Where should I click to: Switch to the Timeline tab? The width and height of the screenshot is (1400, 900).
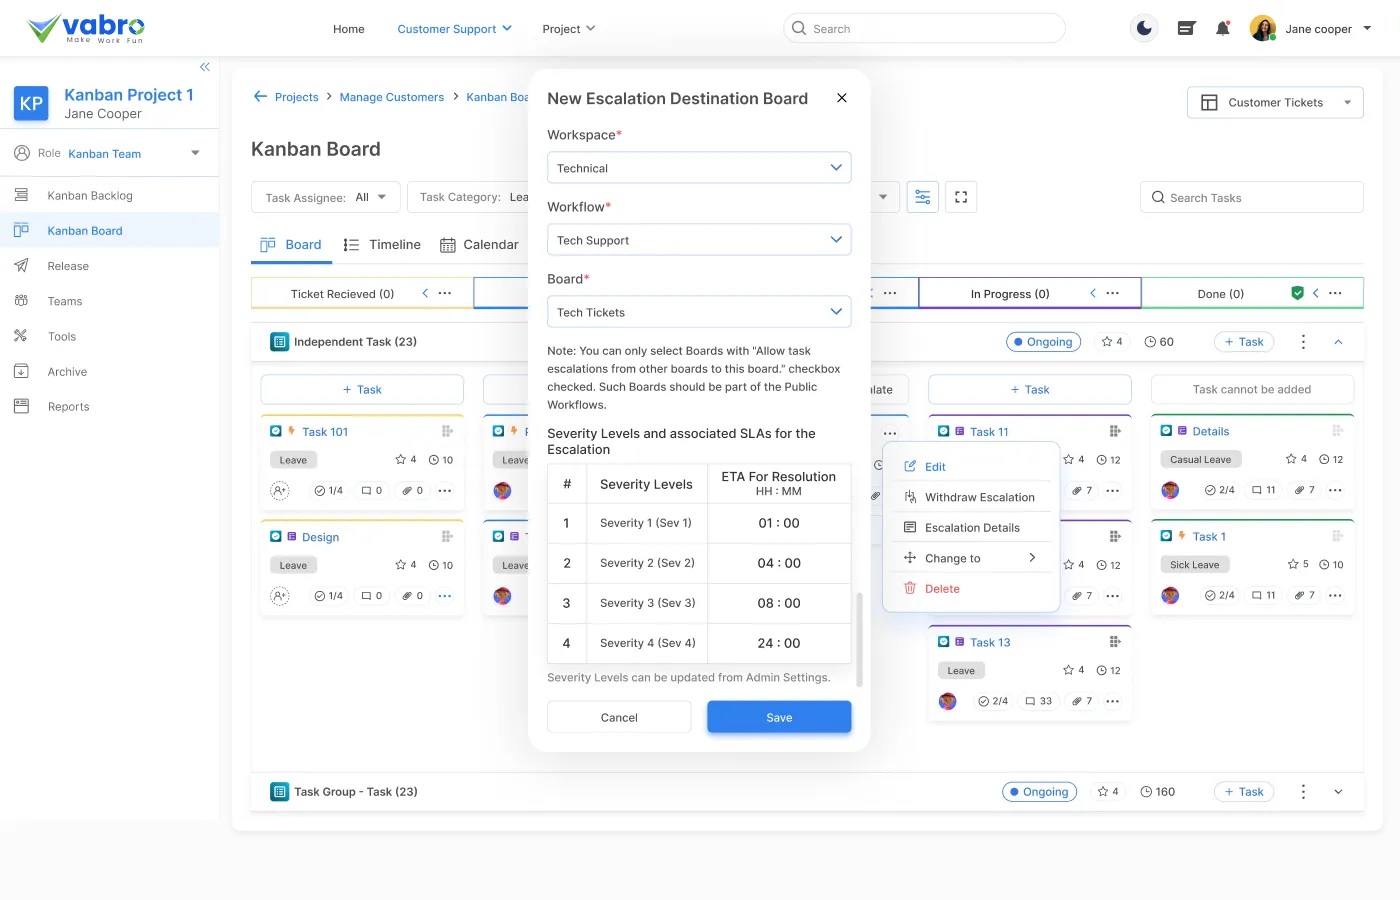[382, 245]
